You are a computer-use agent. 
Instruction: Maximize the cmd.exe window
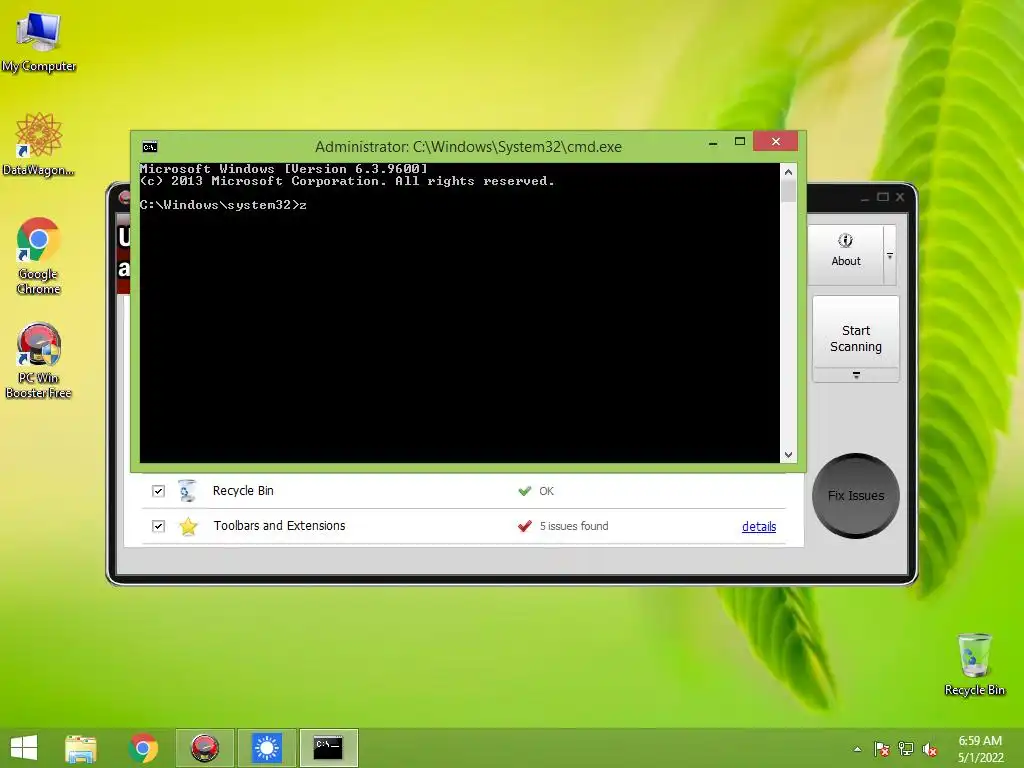(740, 141)
